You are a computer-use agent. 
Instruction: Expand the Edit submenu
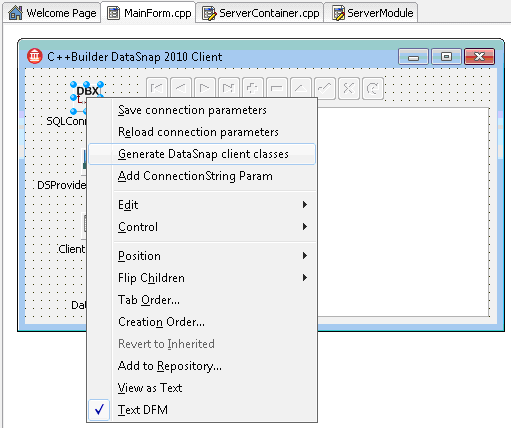coord(202,205)
